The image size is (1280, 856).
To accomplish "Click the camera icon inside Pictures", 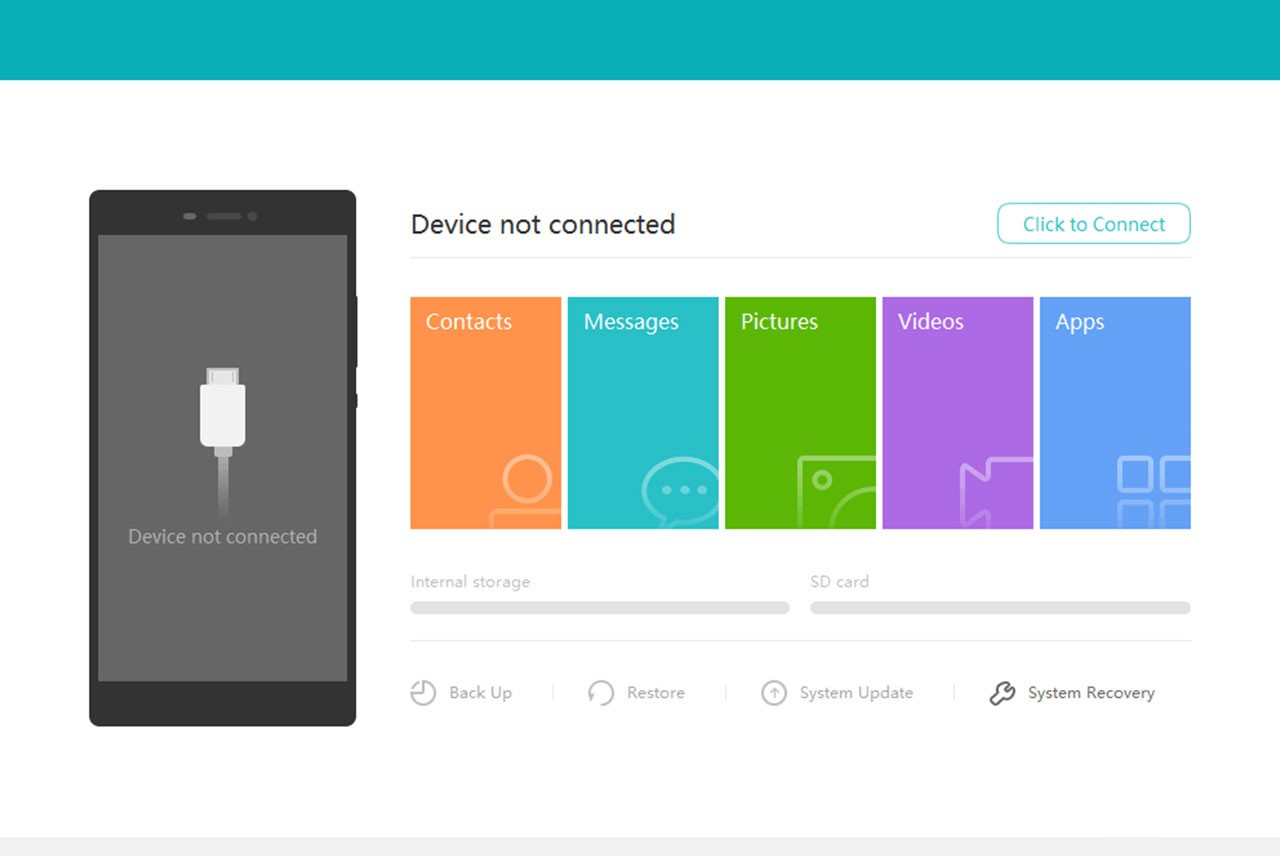I will pyautogui.click(x=838, y=492).
